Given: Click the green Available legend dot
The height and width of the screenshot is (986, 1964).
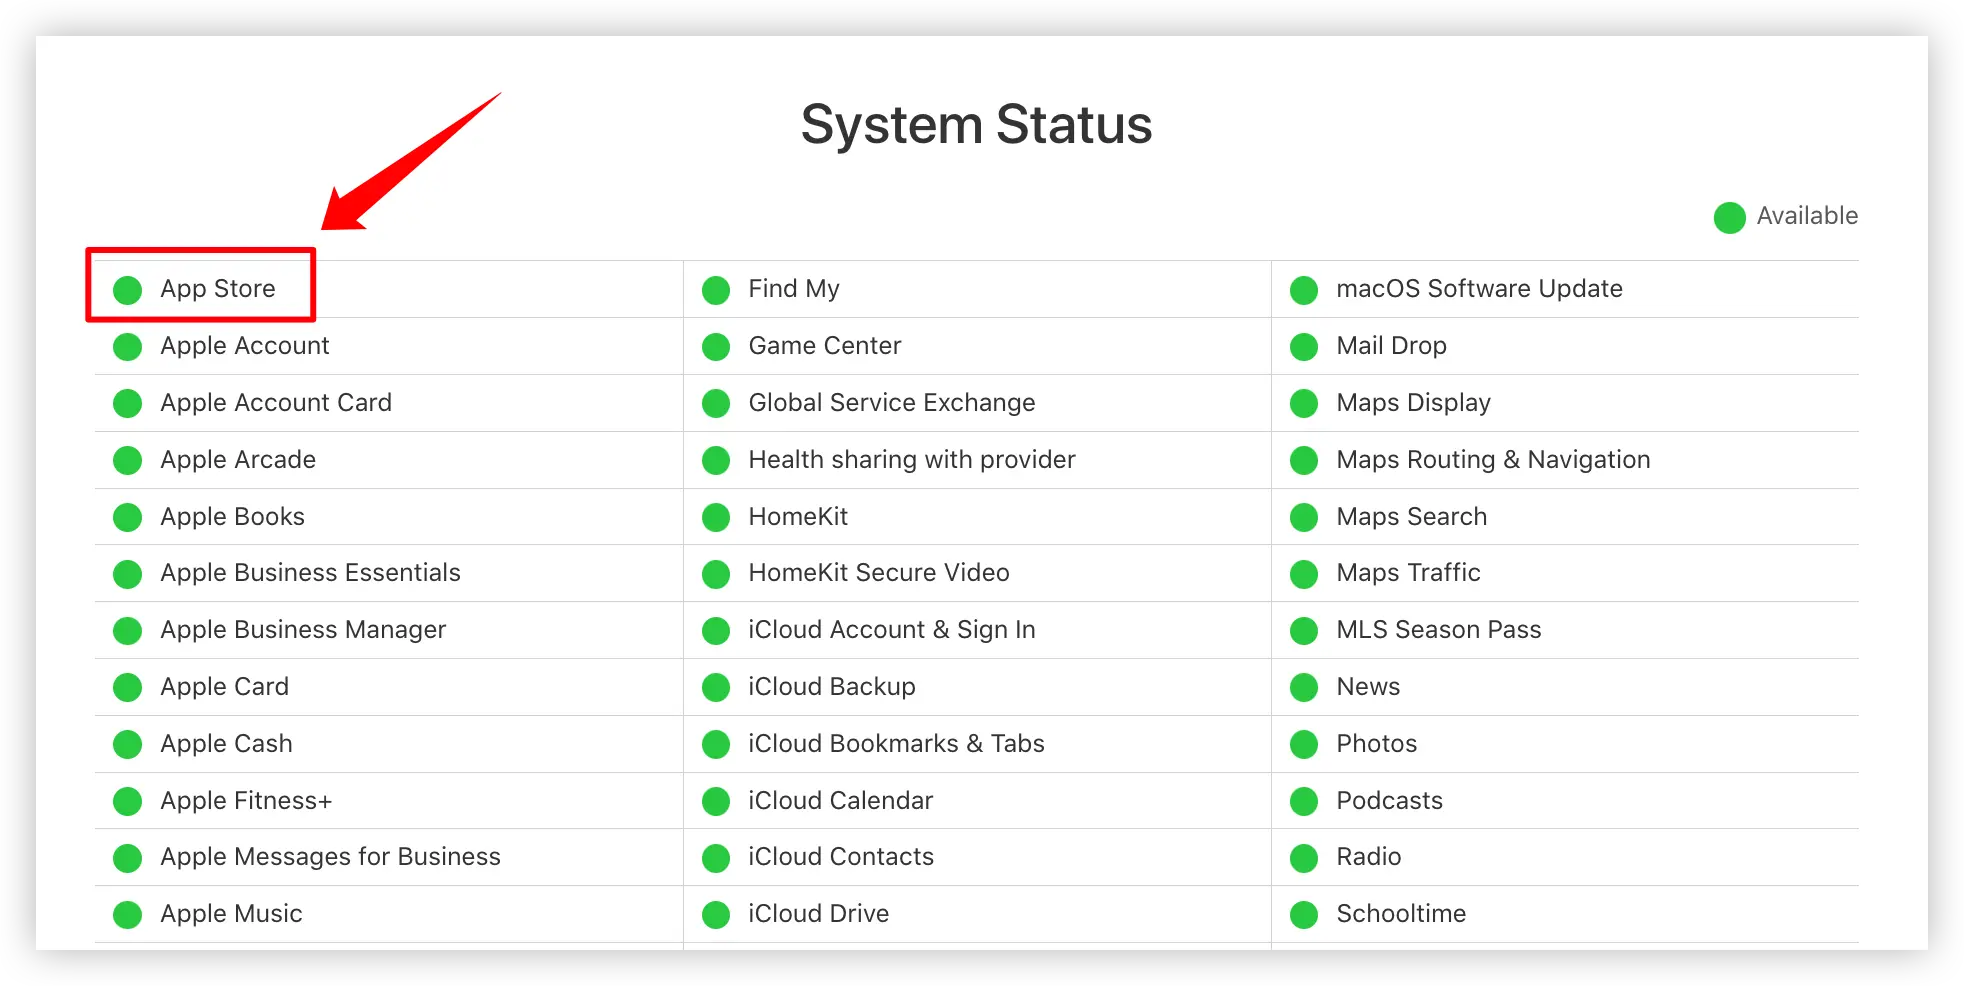Looking at the screenshot, I should 1729,217.
